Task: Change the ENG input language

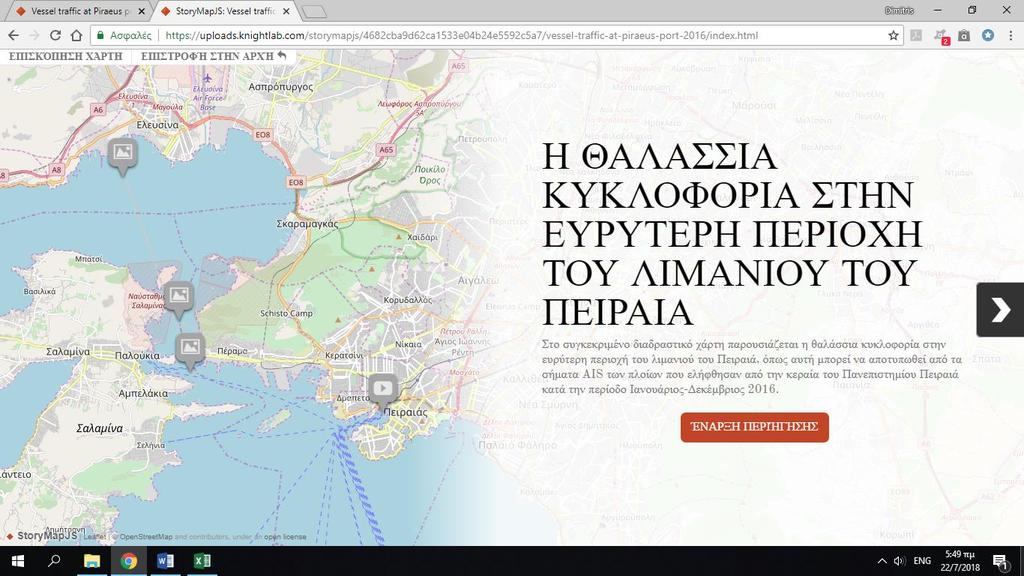Action: (922, 561)
